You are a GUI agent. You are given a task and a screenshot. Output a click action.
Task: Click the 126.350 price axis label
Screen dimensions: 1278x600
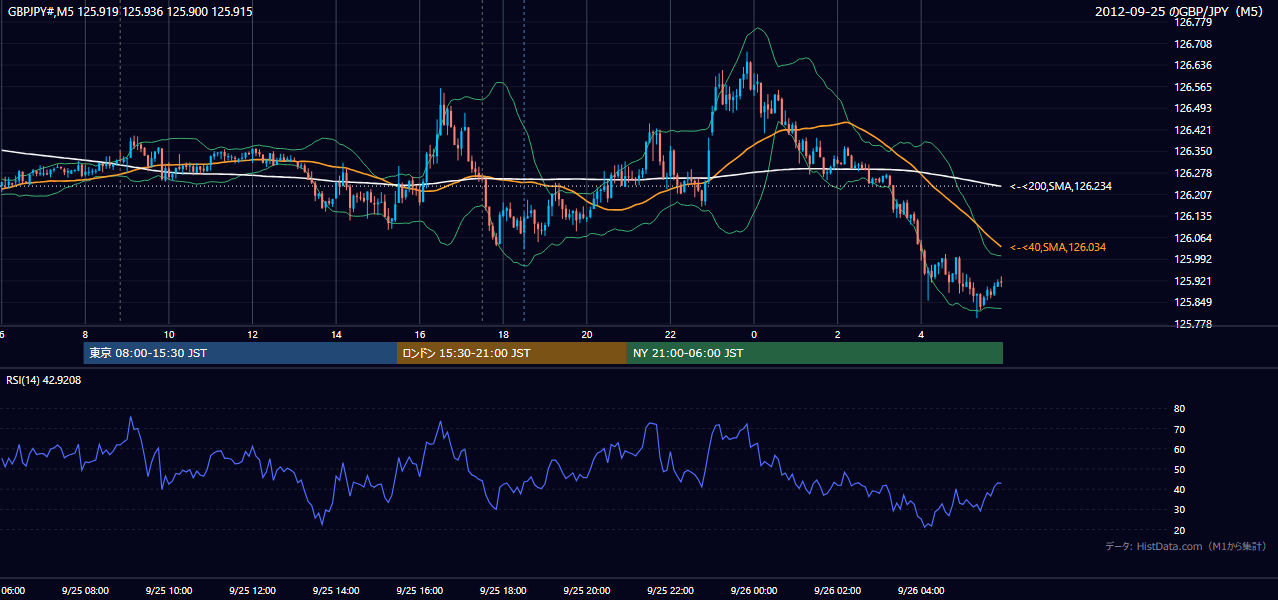[x=1191, y=152]
